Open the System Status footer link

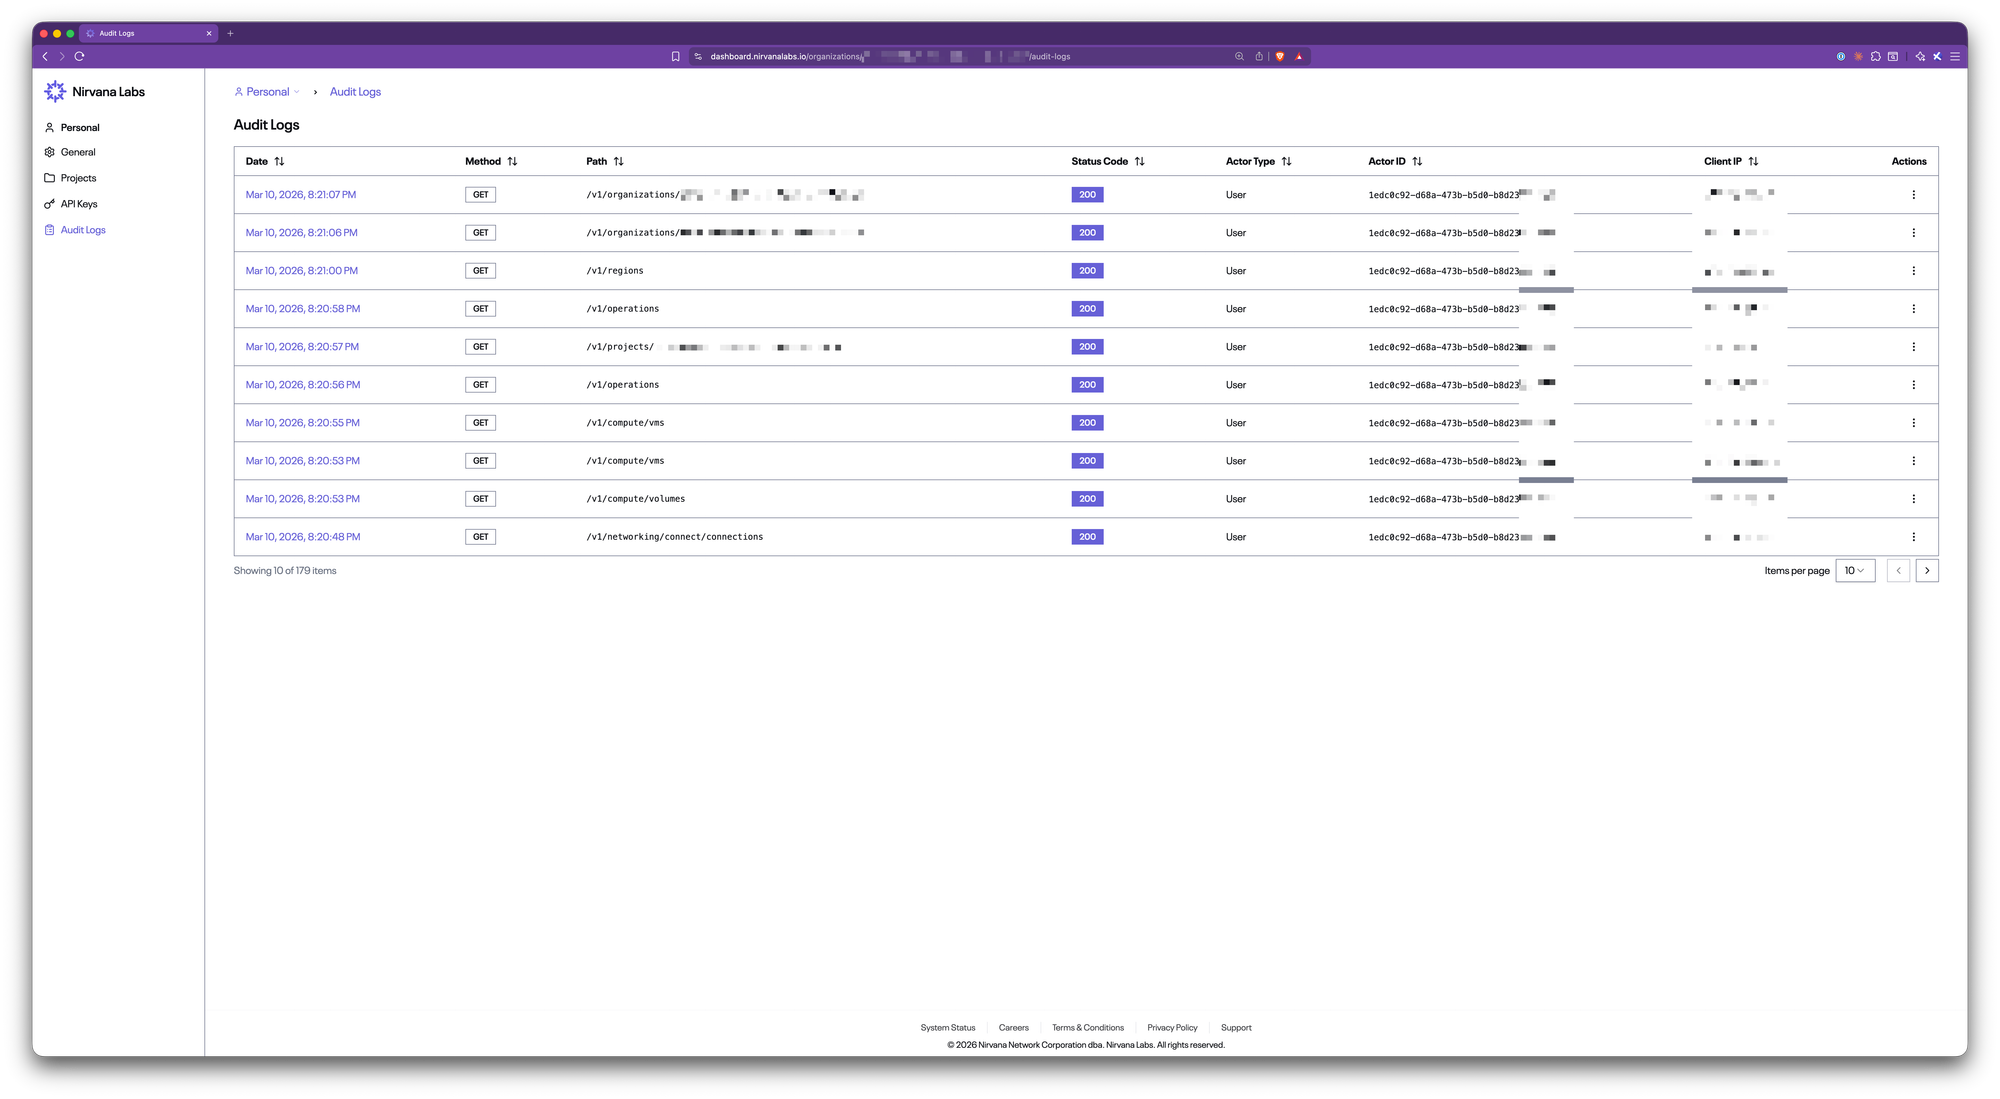tap(947, 1028)
